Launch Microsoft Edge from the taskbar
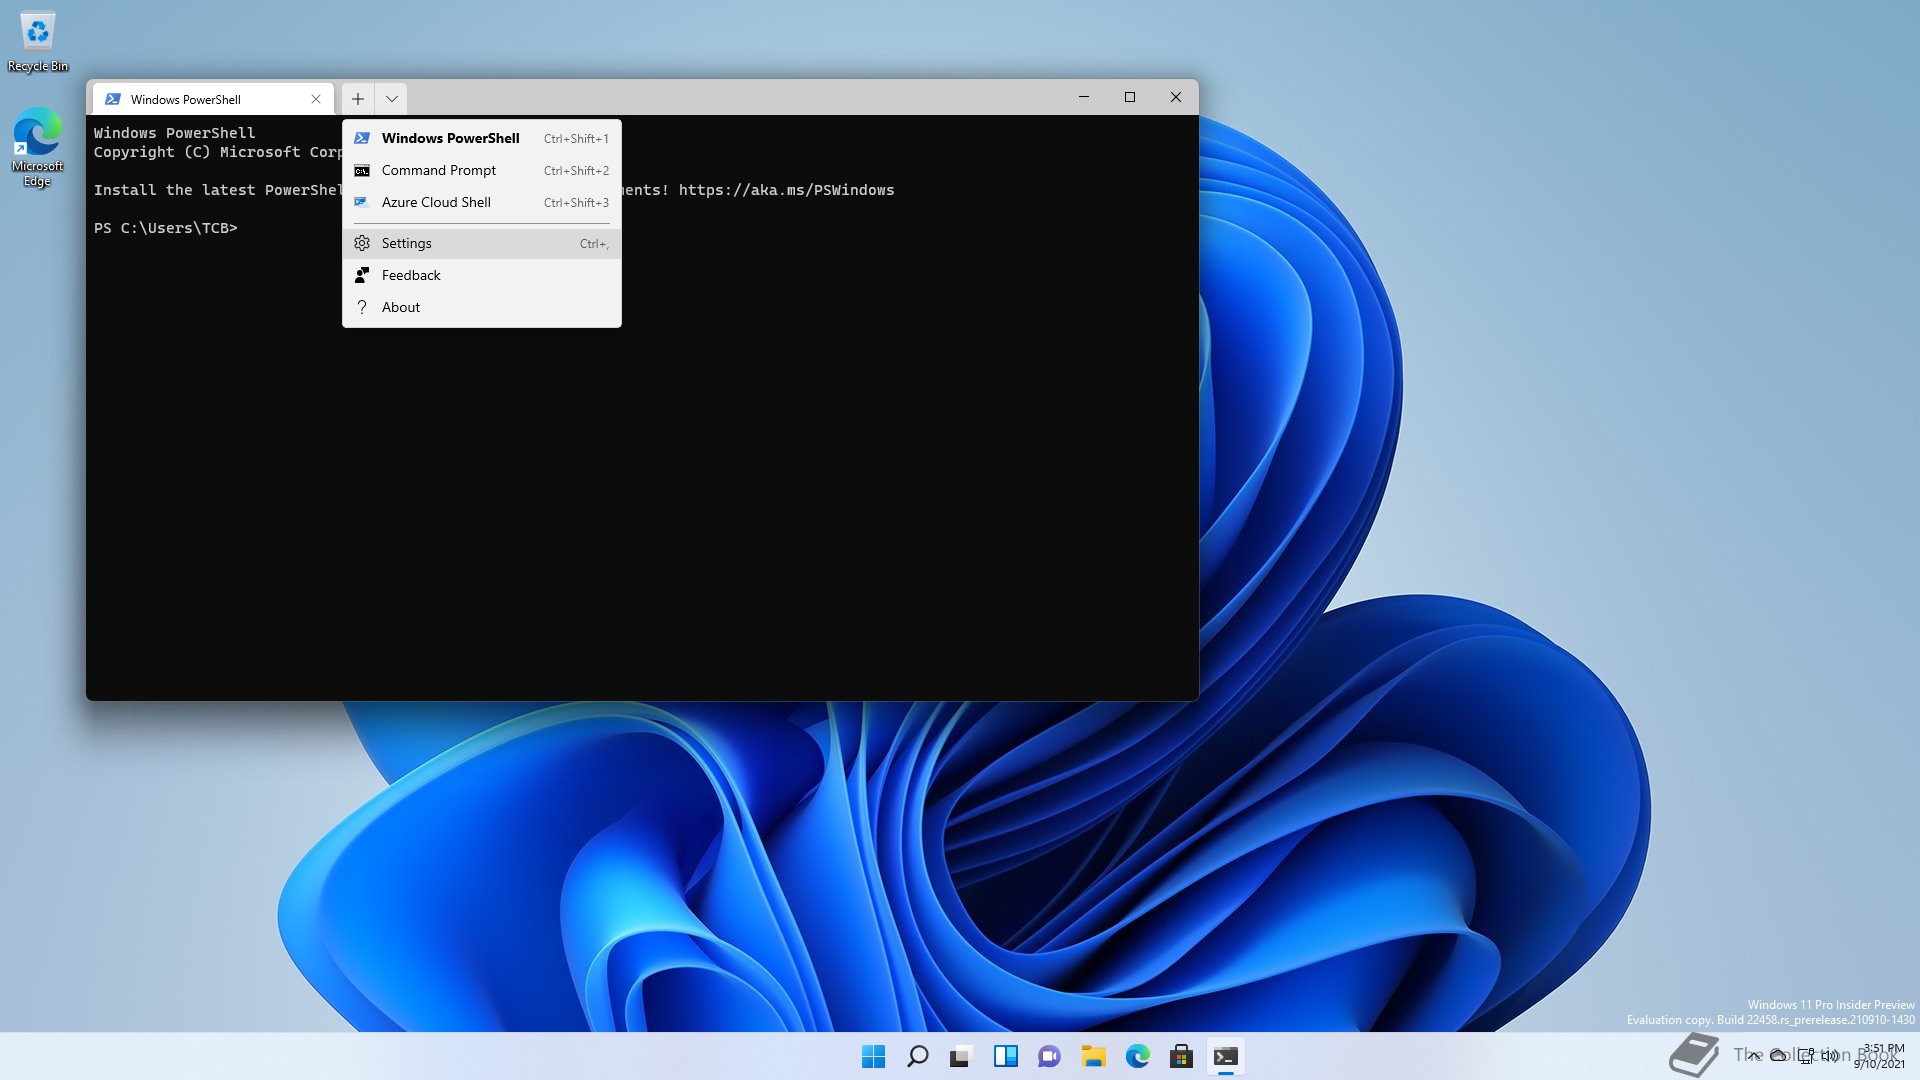The width and height of the screenshot is (1920, 1080). [1137, 1056]
